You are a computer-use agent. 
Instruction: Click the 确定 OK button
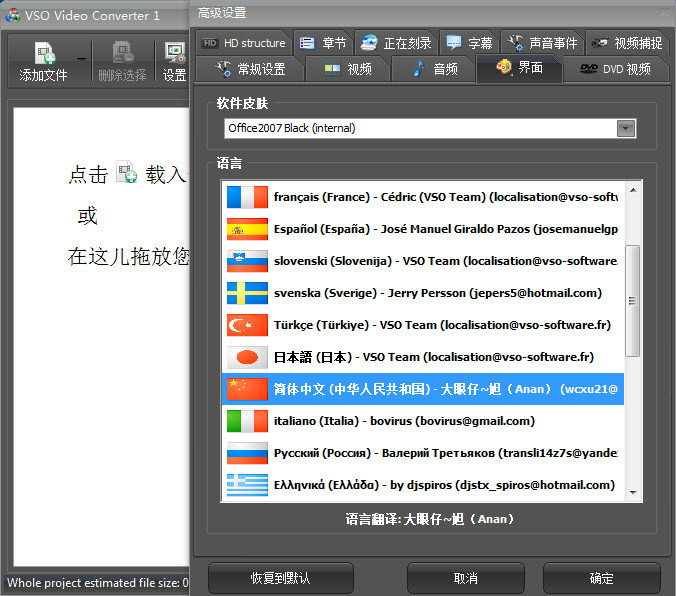[601, 578]
